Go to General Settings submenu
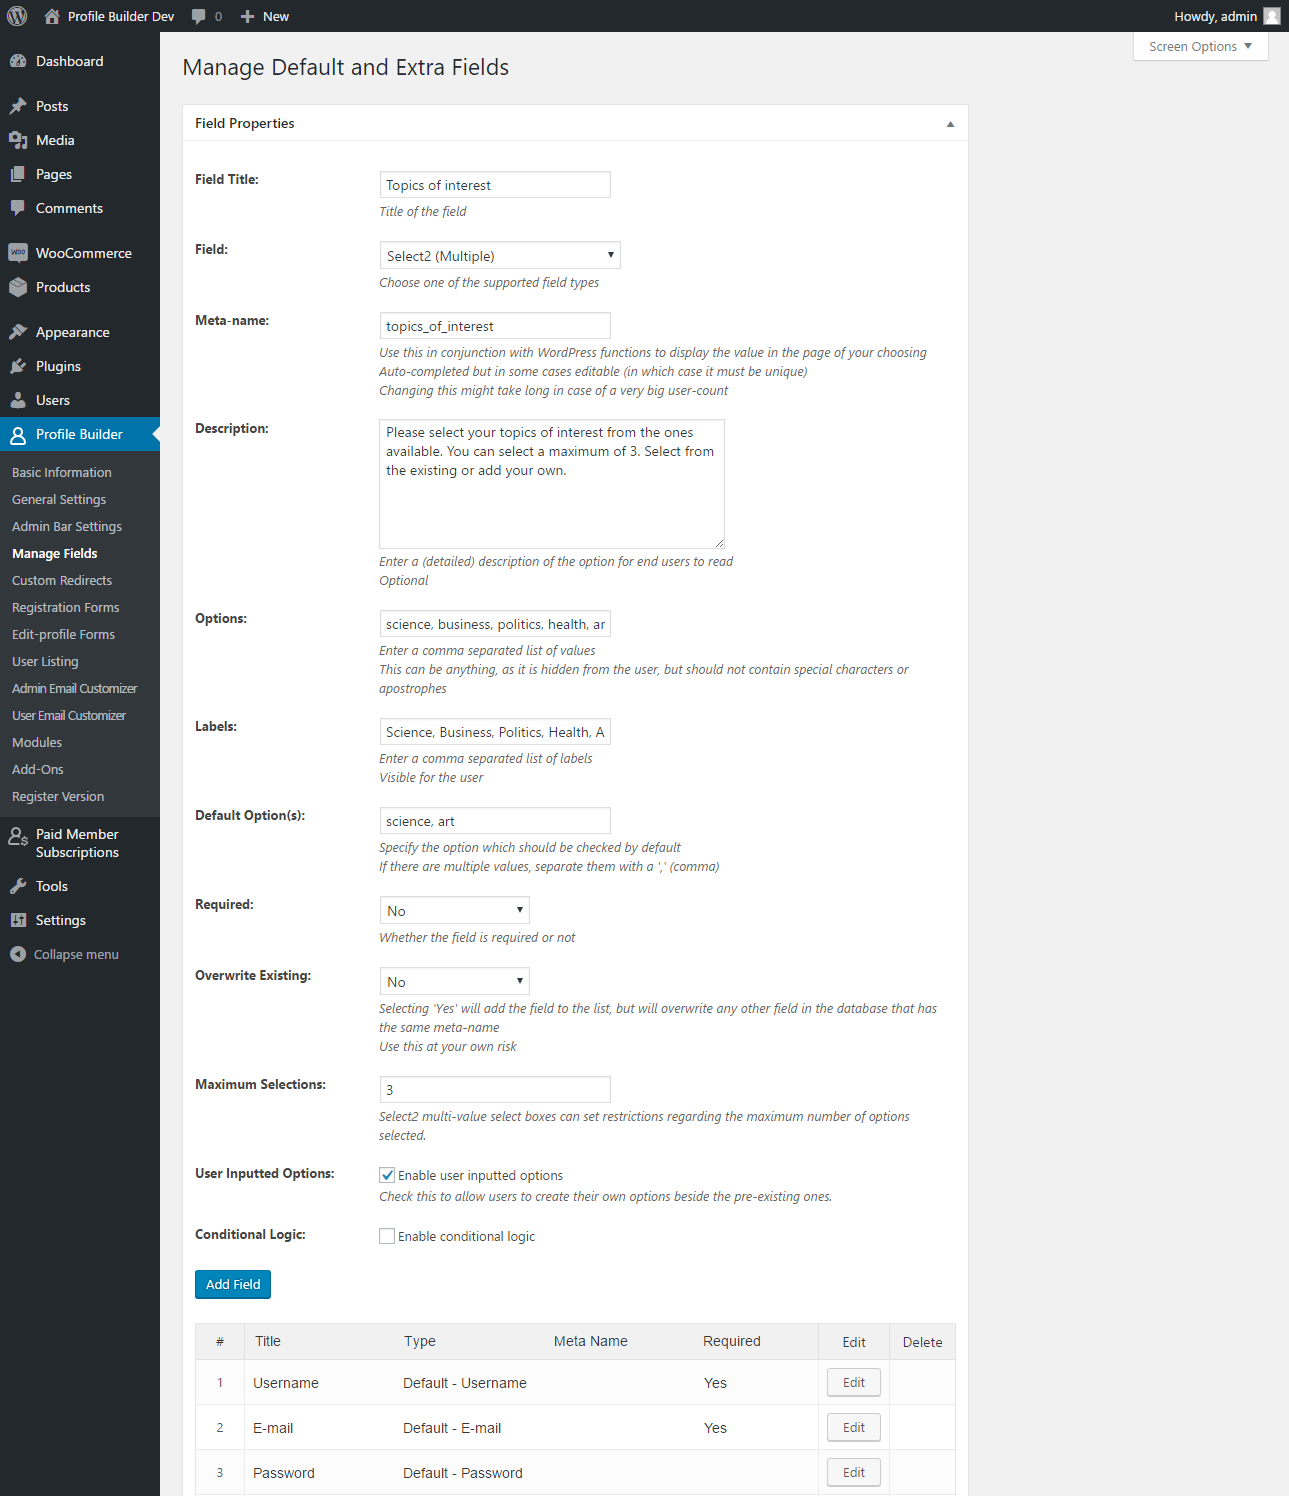 click(59, 499)
